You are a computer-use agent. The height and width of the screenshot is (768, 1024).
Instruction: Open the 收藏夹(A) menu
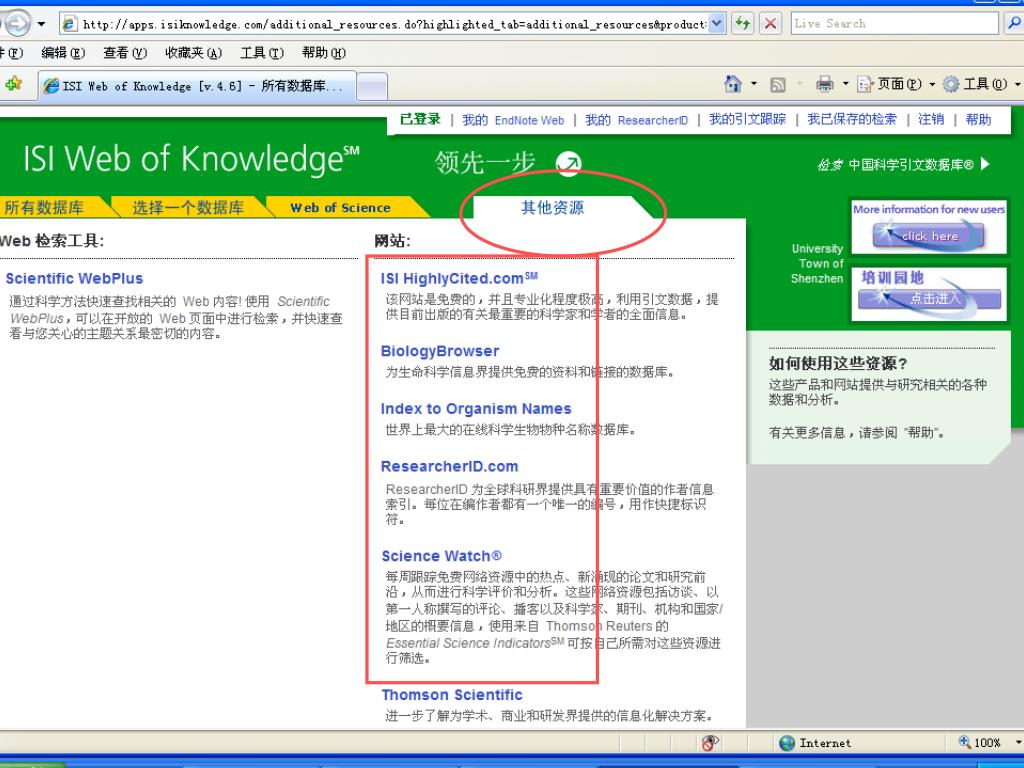coord(193,53)
